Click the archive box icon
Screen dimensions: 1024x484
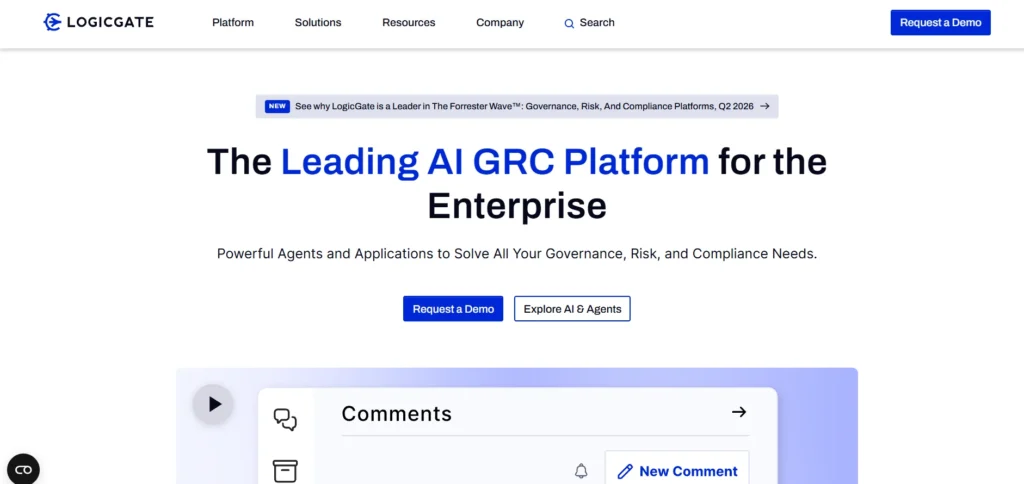click(x=285, y=470)
